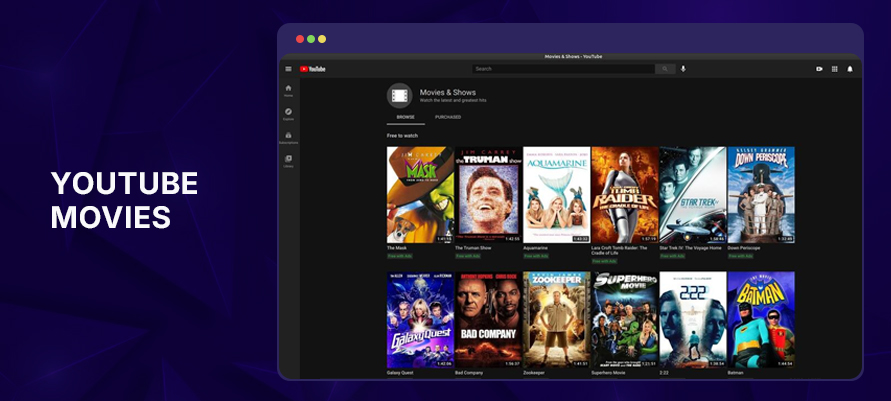The image size is (891, 401).
Task: Click the title text "Zookeeper"
Action: (534, 373)
